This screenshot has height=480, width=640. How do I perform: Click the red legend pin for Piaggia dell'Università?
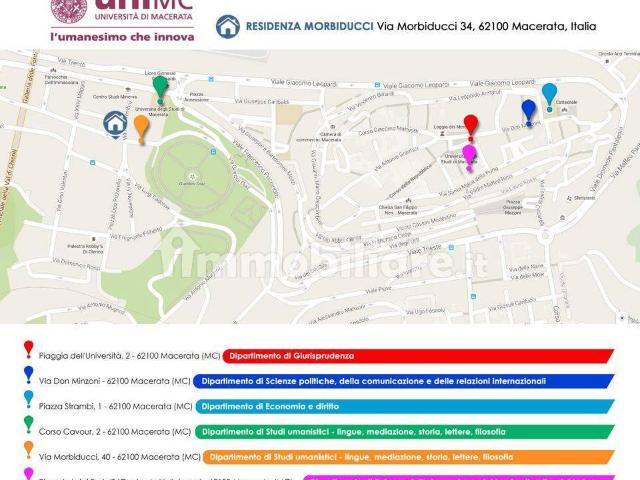point(29,350)
